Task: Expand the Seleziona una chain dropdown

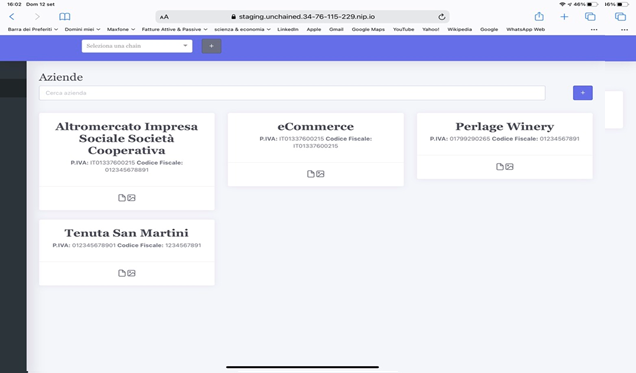Action: pos(137,46)
